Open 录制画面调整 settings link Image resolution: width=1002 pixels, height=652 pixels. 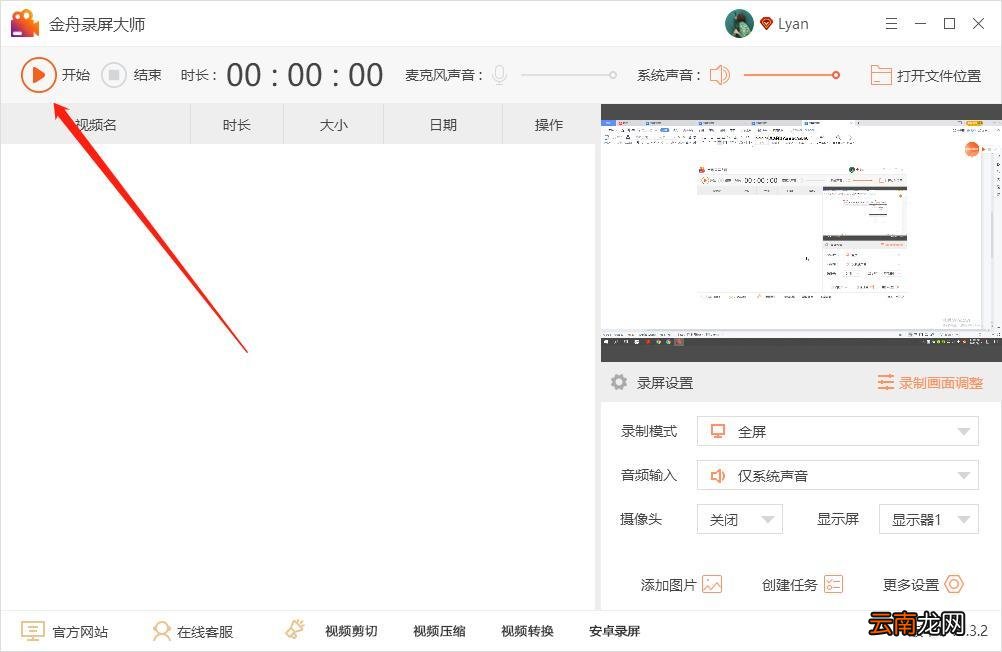click(x=941, y=383)
